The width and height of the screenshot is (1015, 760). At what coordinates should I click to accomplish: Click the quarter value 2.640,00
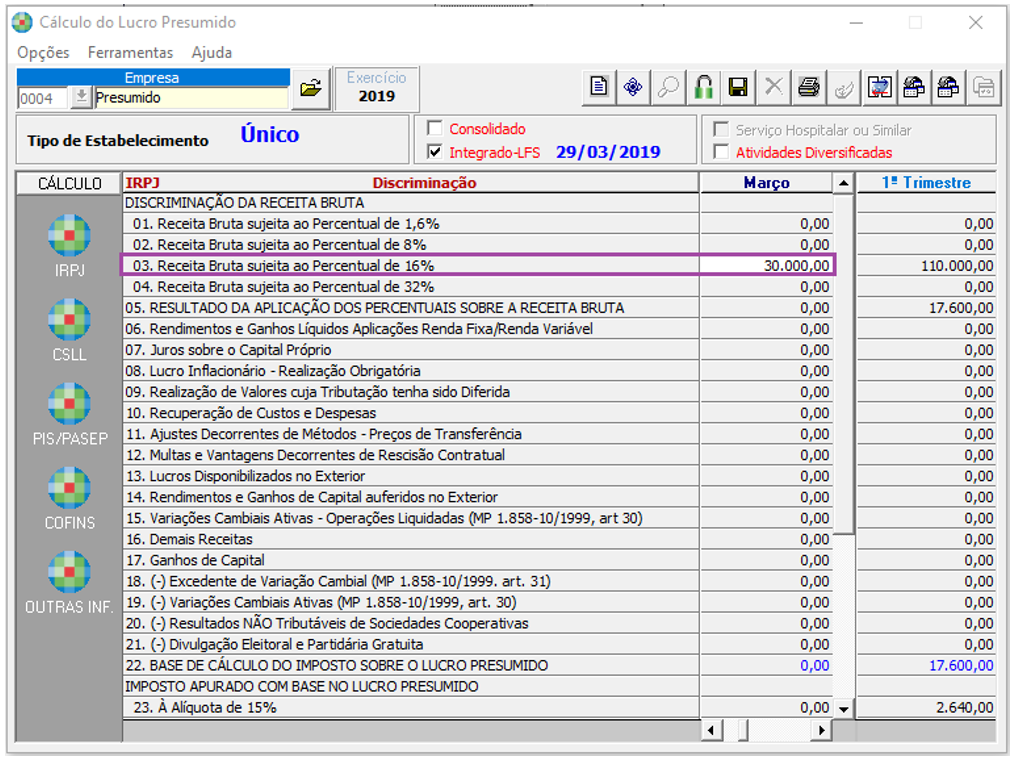926,708
